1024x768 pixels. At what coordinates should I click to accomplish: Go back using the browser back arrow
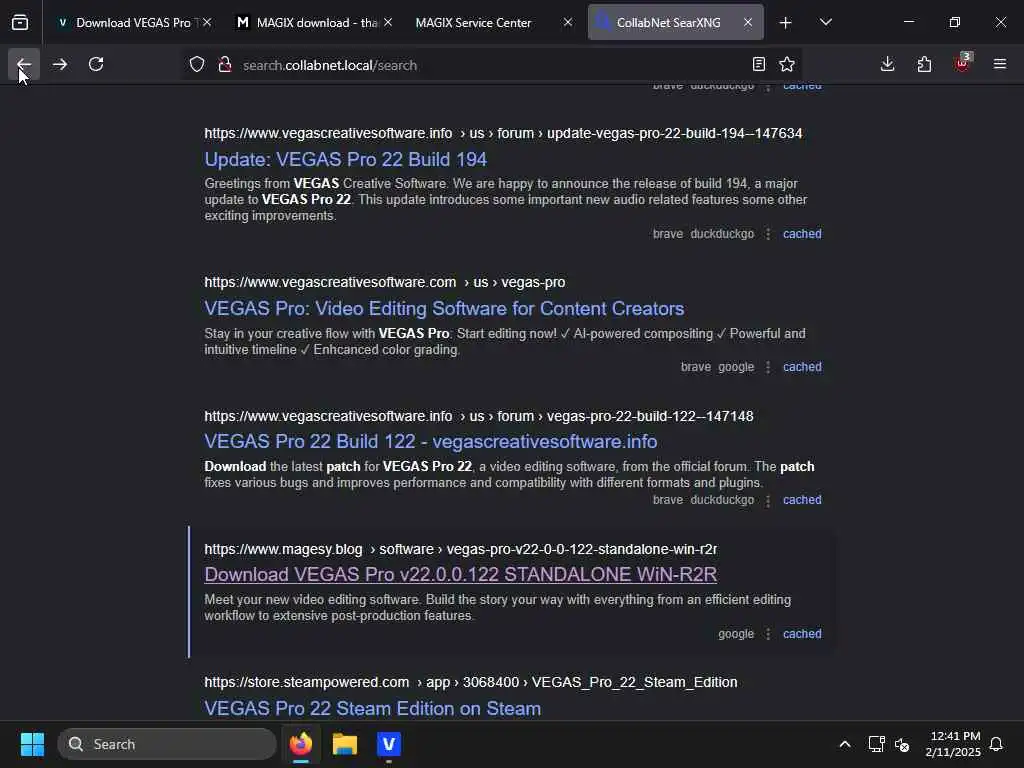[24, 64]
